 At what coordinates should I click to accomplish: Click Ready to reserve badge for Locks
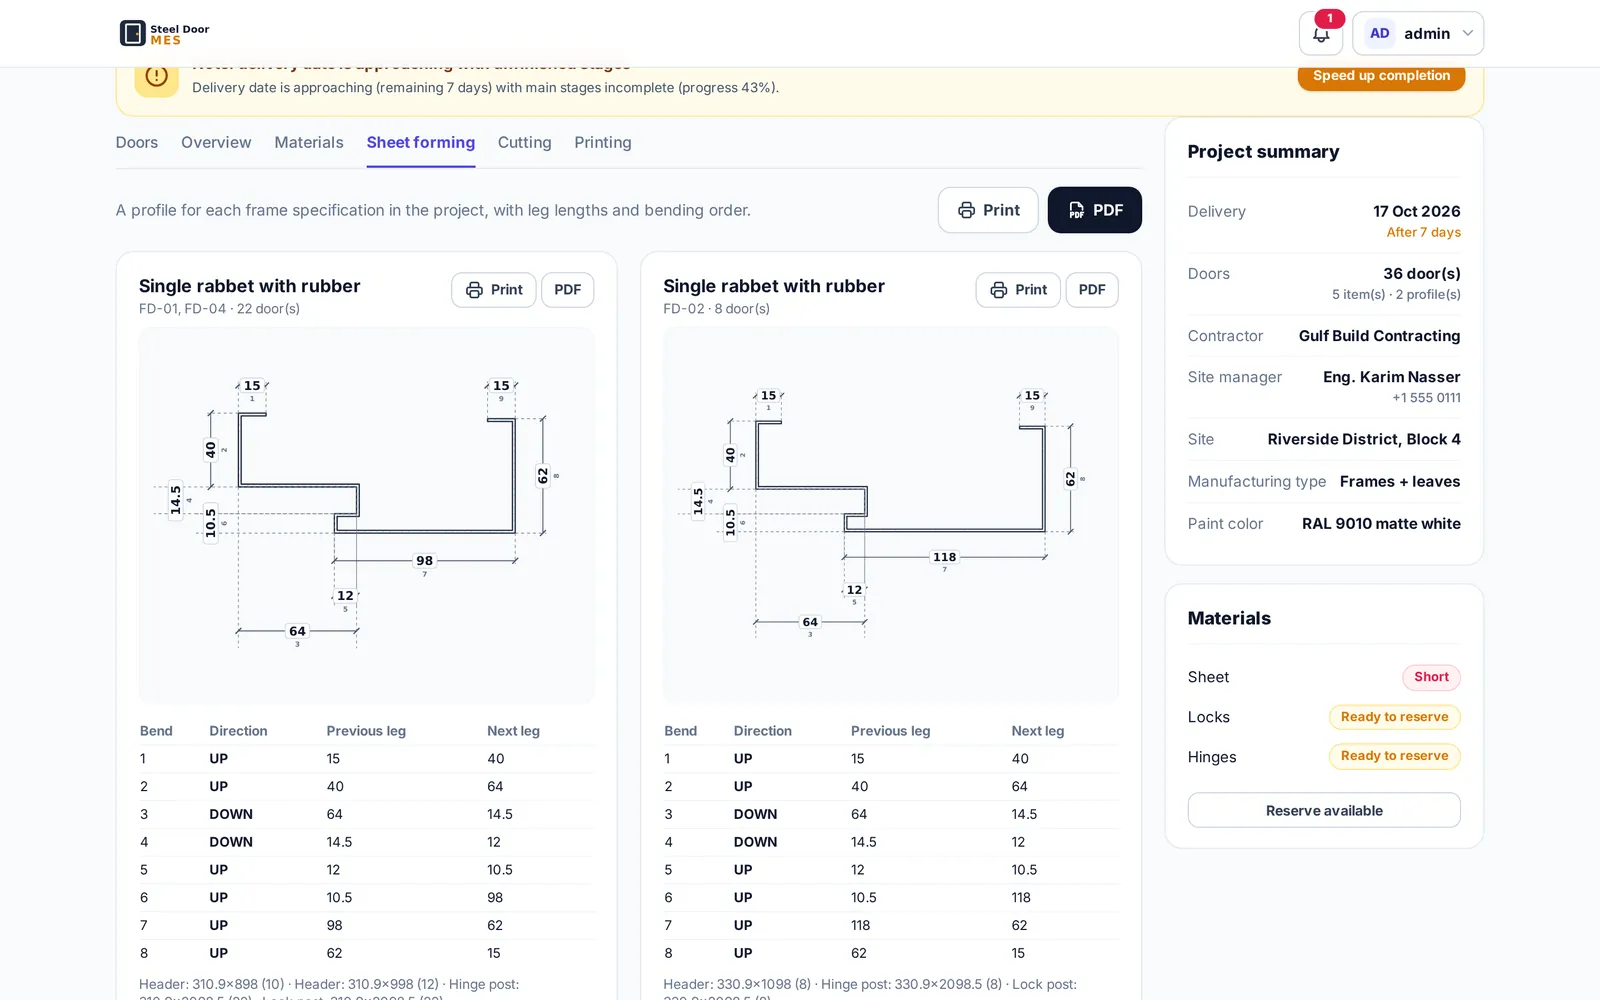pos(1394,717)
